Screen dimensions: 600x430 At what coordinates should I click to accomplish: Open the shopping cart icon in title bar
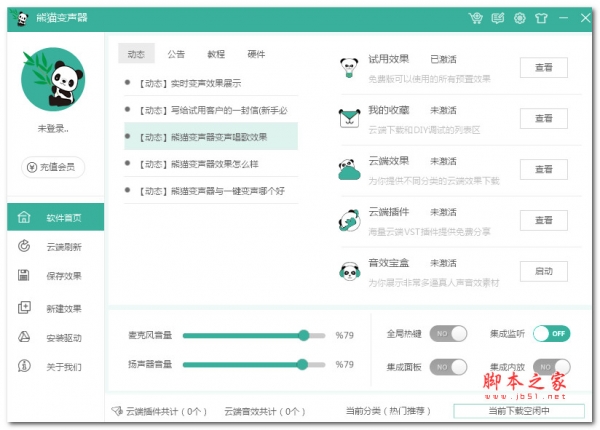476,18
